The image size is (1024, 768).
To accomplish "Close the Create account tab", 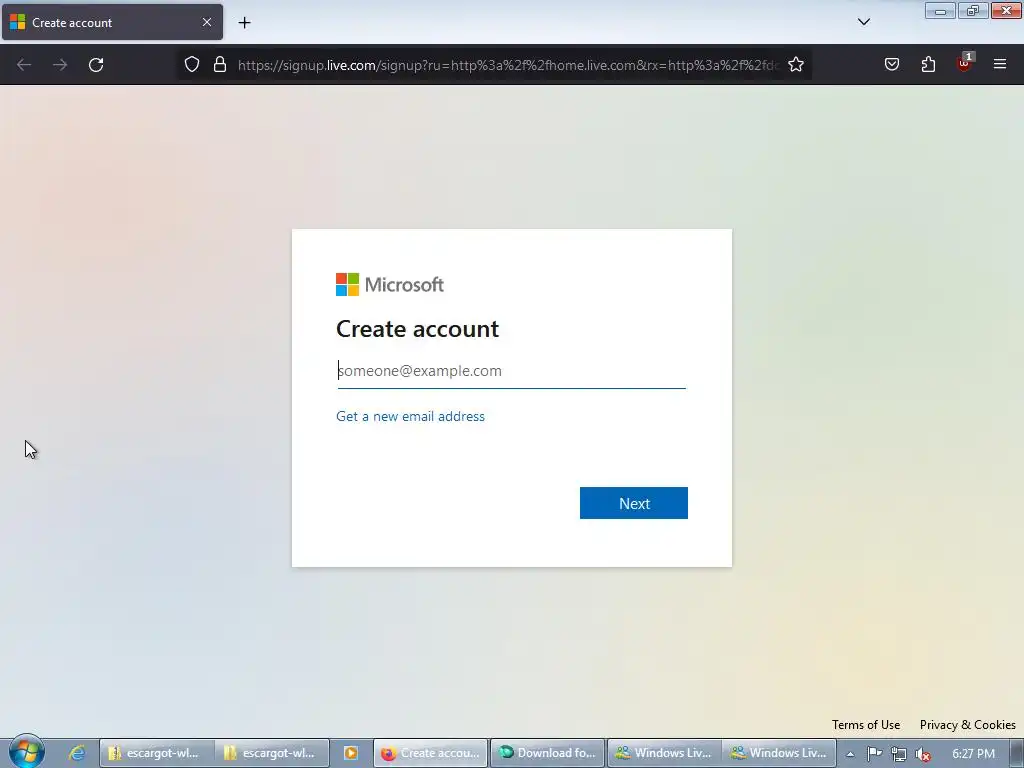I will coord(206,22).
